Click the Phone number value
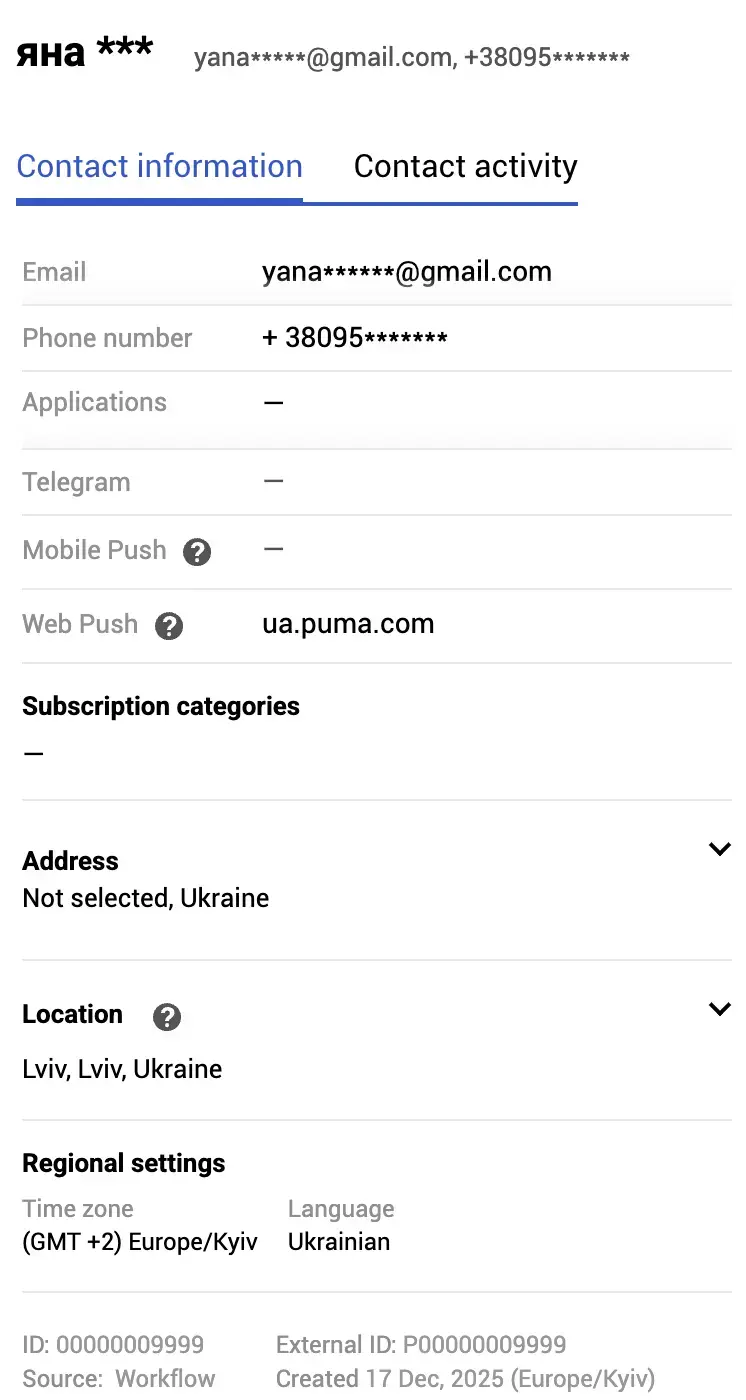 (354, 337)
